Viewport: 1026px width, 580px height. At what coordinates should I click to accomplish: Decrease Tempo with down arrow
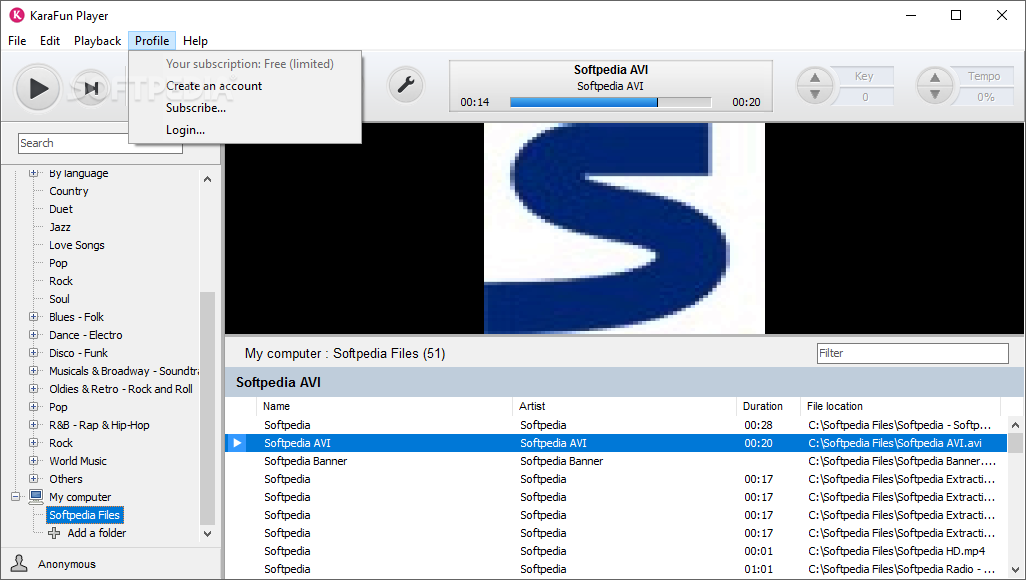[935, 94]
